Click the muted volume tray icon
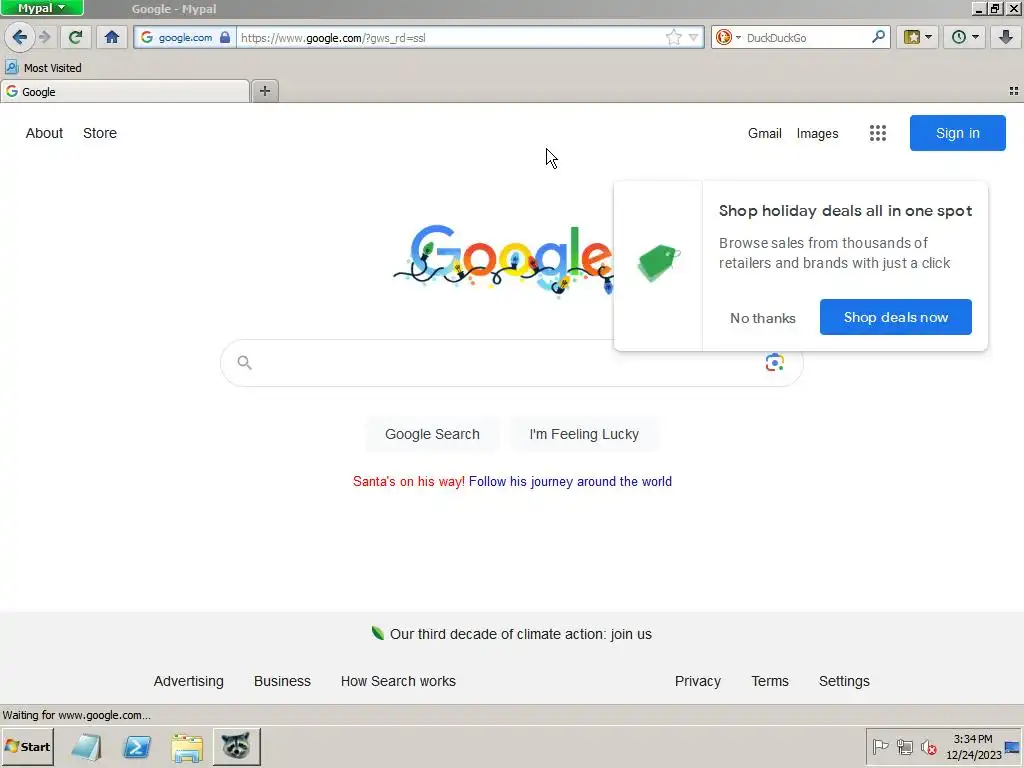Screen dimensions: 1024x768 [x=929, y=746]
